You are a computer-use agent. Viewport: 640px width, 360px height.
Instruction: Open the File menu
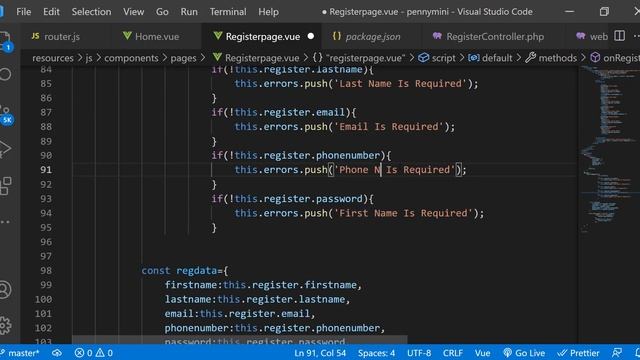24,12
